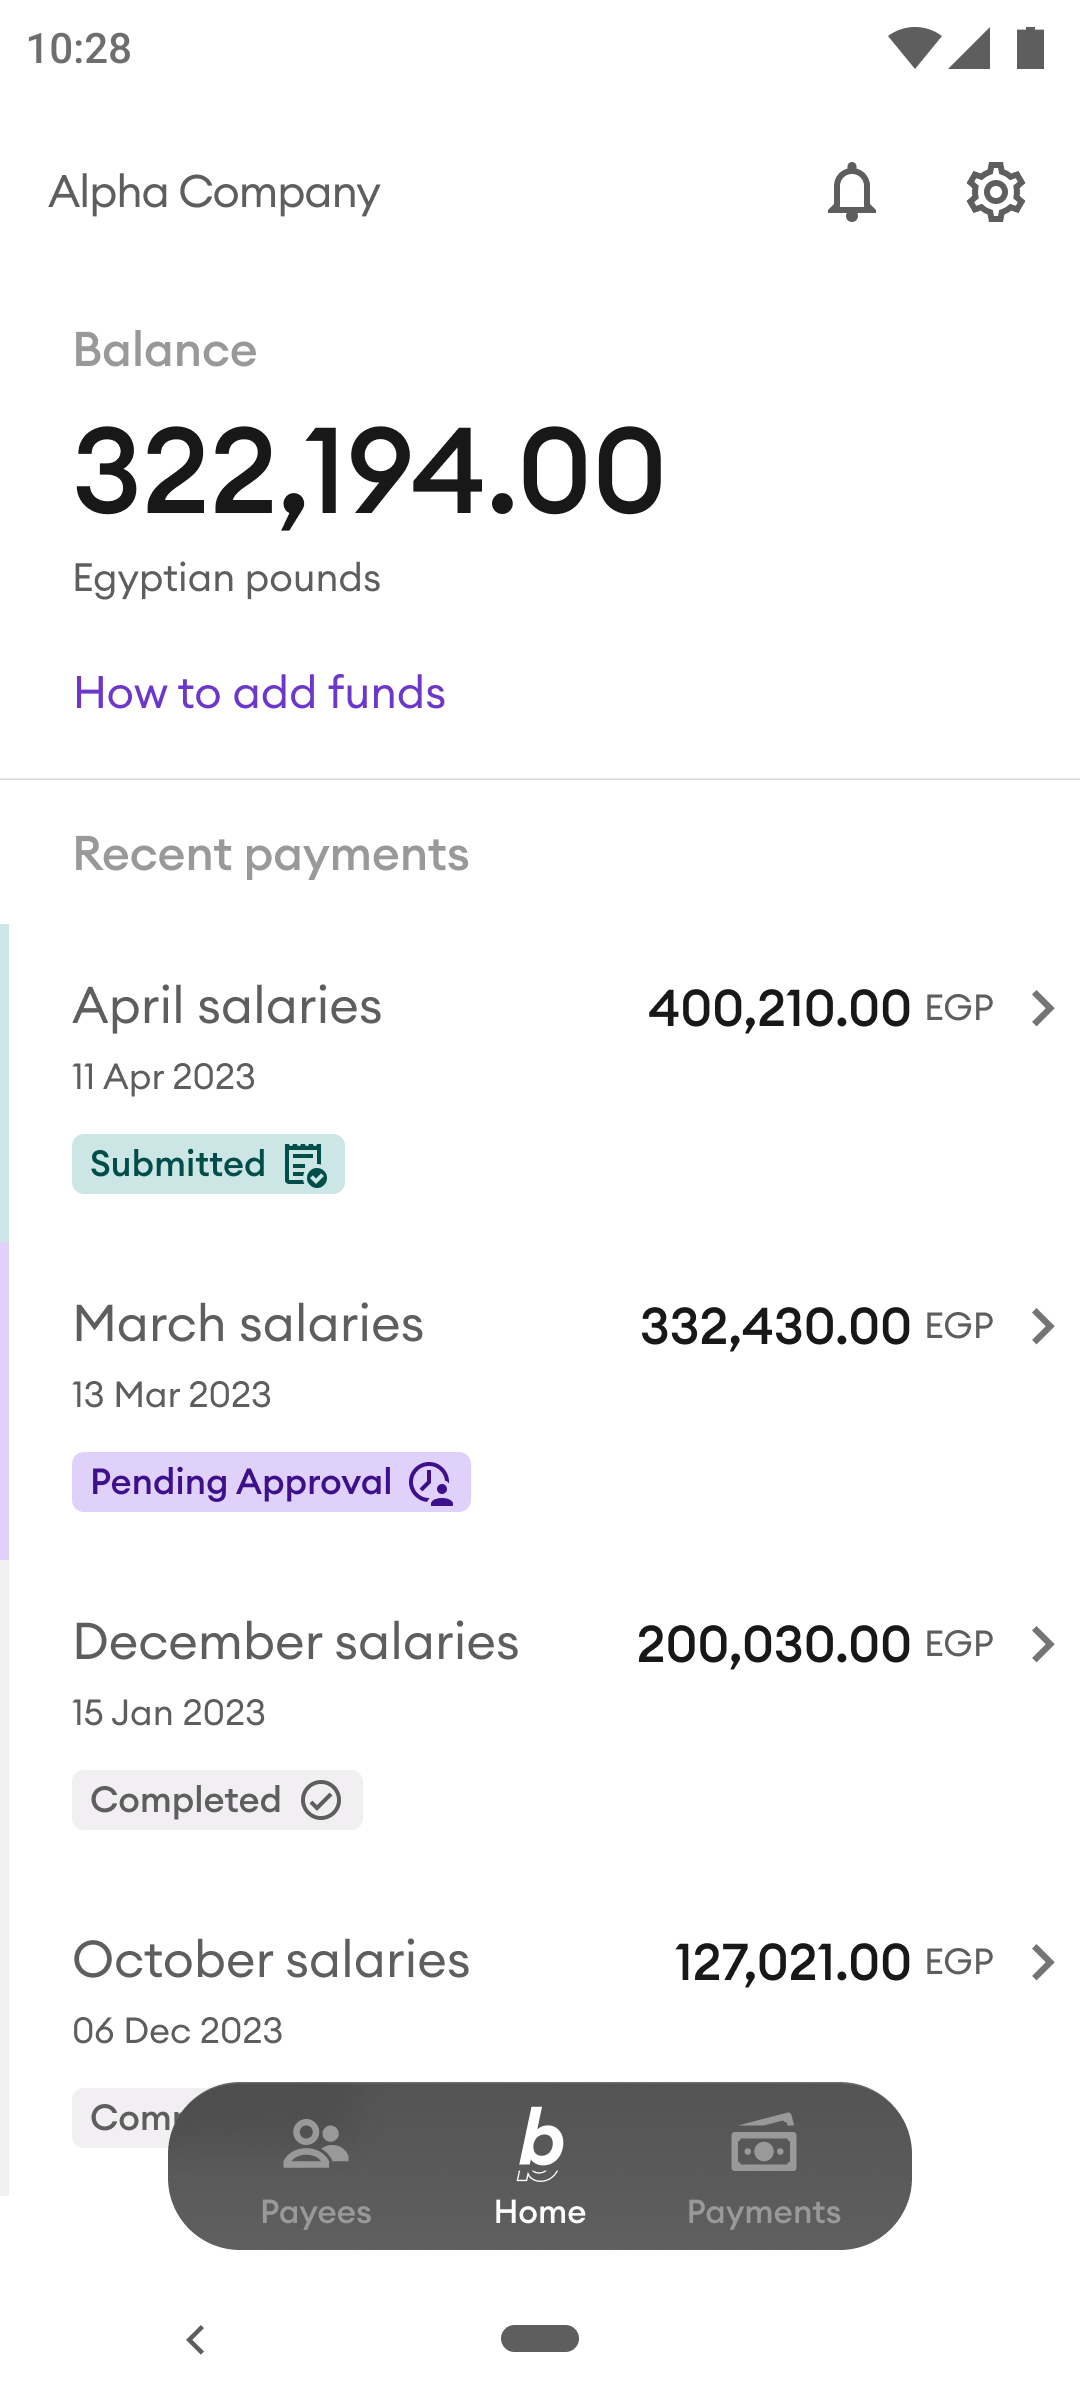Tap the Home logo icon

pyautogui.click(x=540, y=2144)
